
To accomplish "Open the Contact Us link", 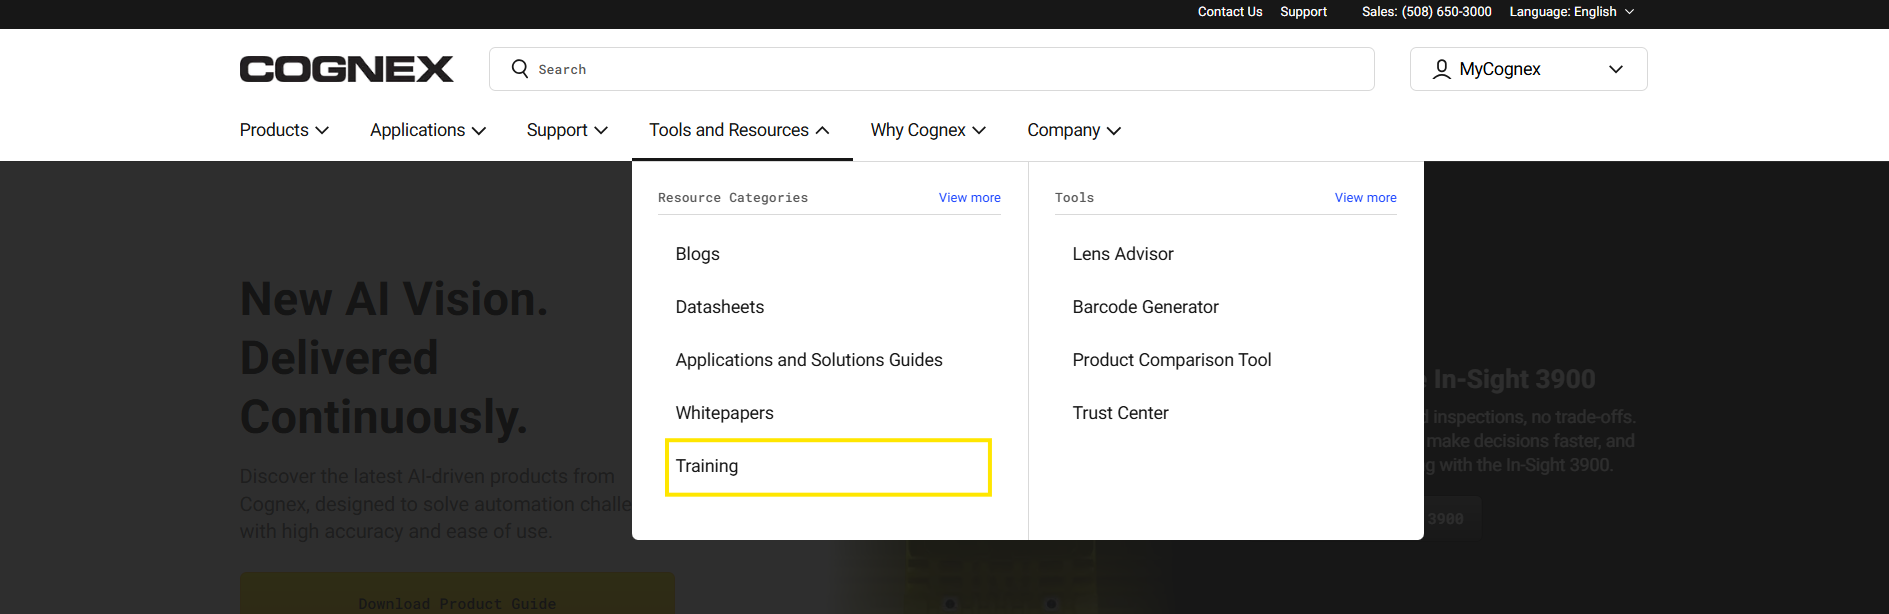I will [1230, 12].
